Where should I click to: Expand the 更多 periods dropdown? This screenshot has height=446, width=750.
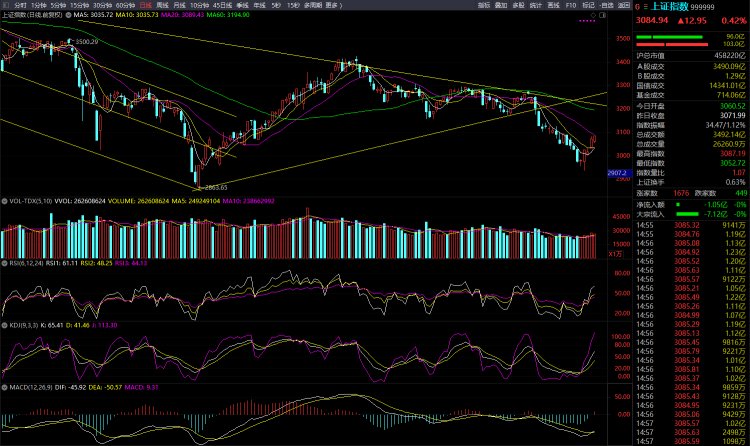[333, 5]
